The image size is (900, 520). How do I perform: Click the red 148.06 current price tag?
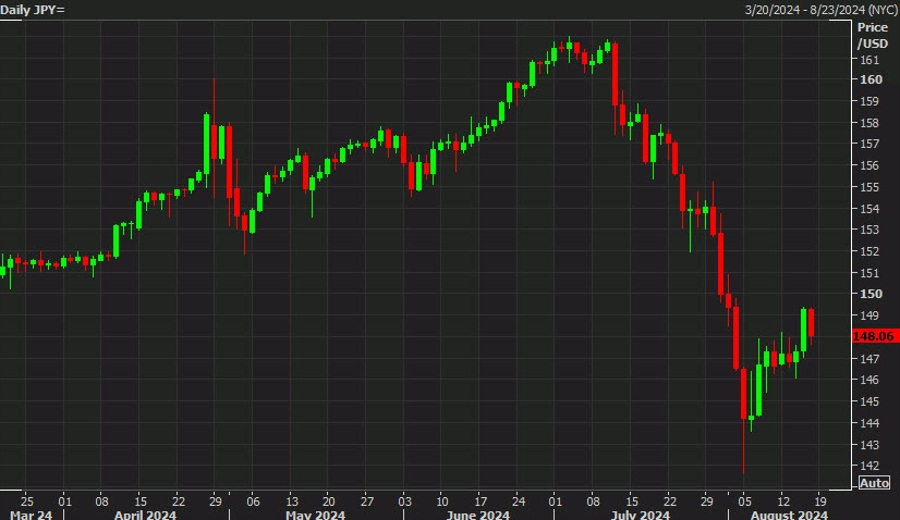[x=875, y=336]
